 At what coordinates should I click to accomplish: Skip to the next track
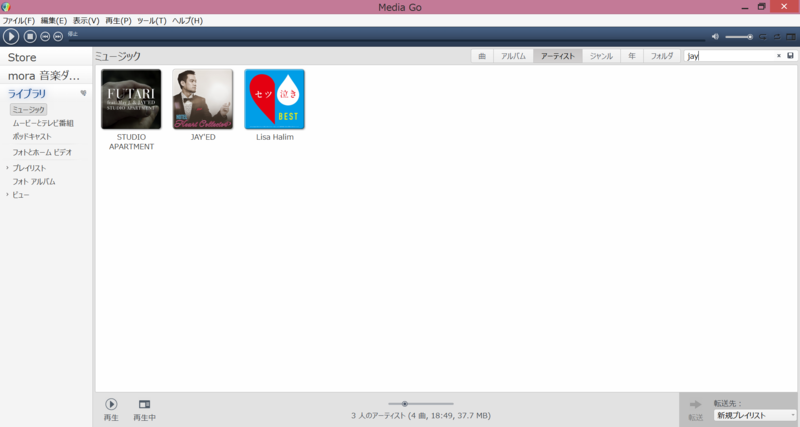coord(58,37)
